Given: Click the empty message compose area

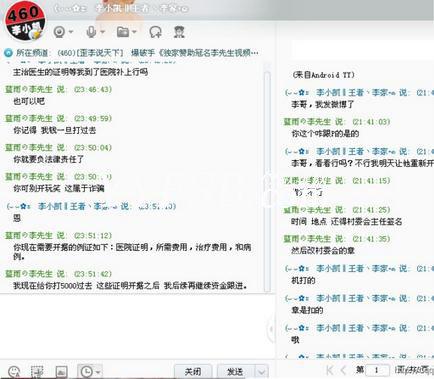Looking at the screenshot, I should 137,327.
